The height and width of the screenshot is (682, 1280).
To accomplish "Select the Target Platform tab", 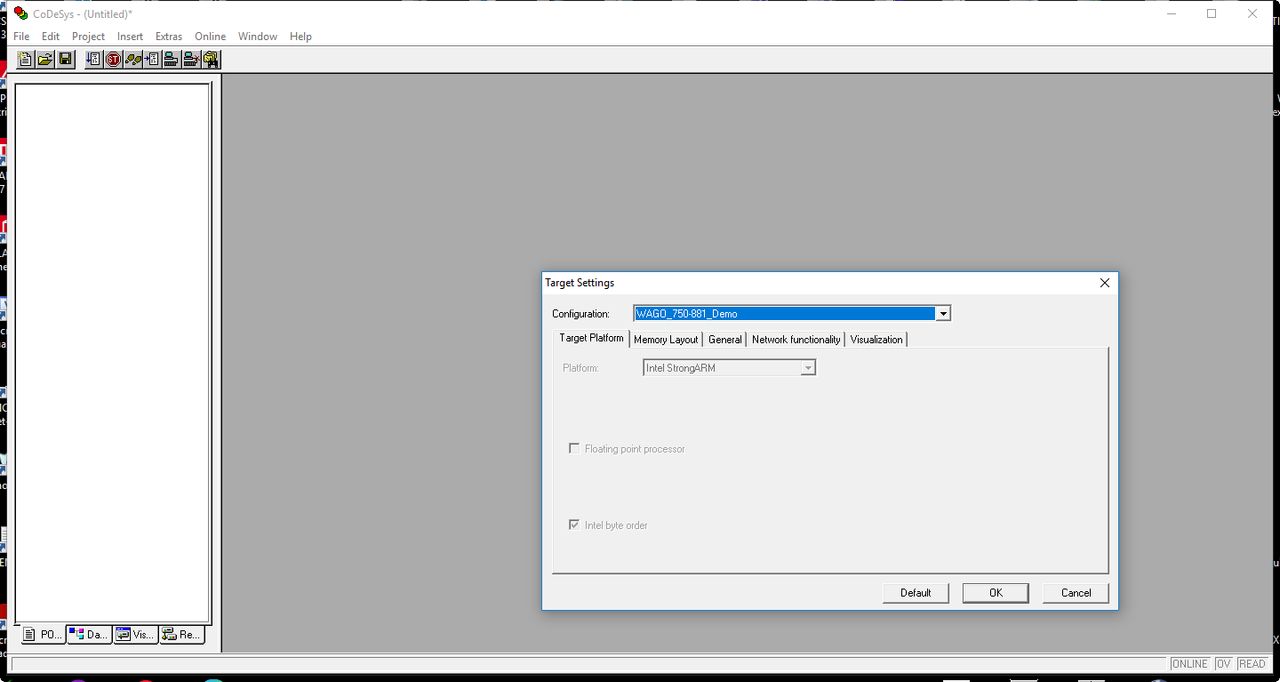I will point(591,338).
